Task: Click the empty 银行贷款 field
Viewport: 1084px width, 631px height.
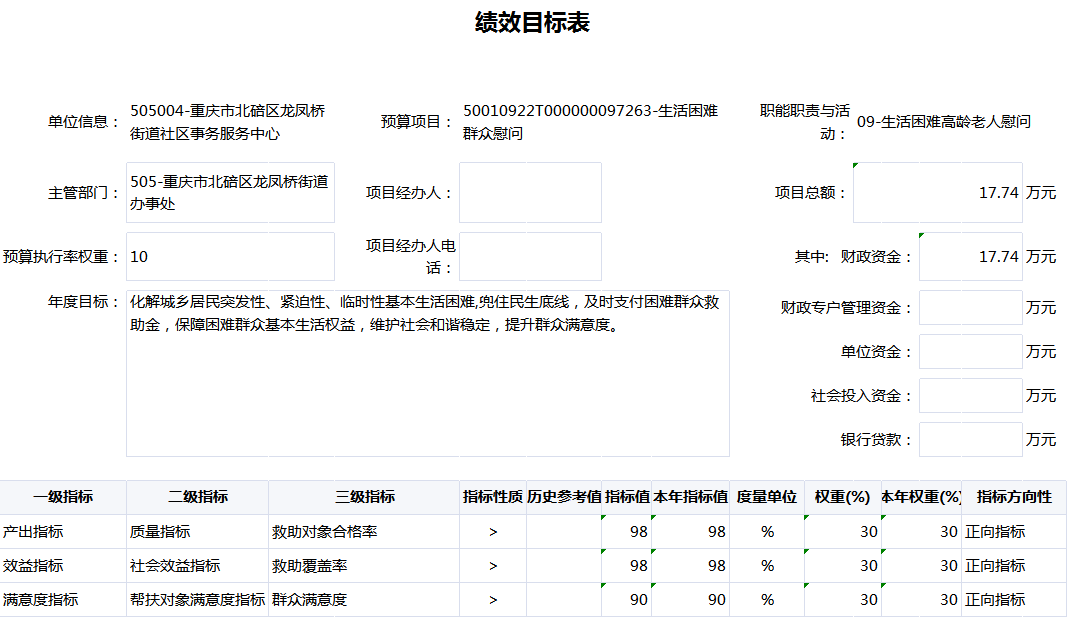Action: tap(971, 440)
